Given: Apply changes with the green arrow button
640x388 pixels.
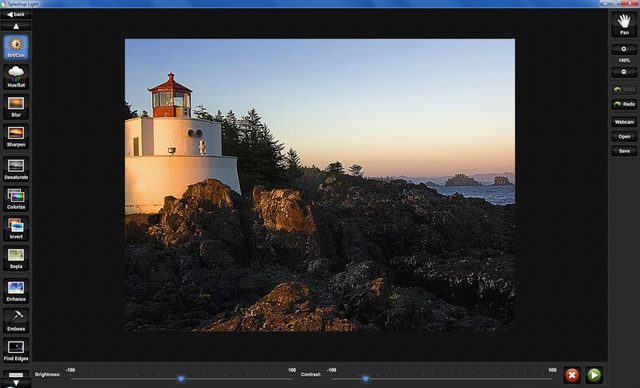Looking at the screenshot, I should (594, 375).
